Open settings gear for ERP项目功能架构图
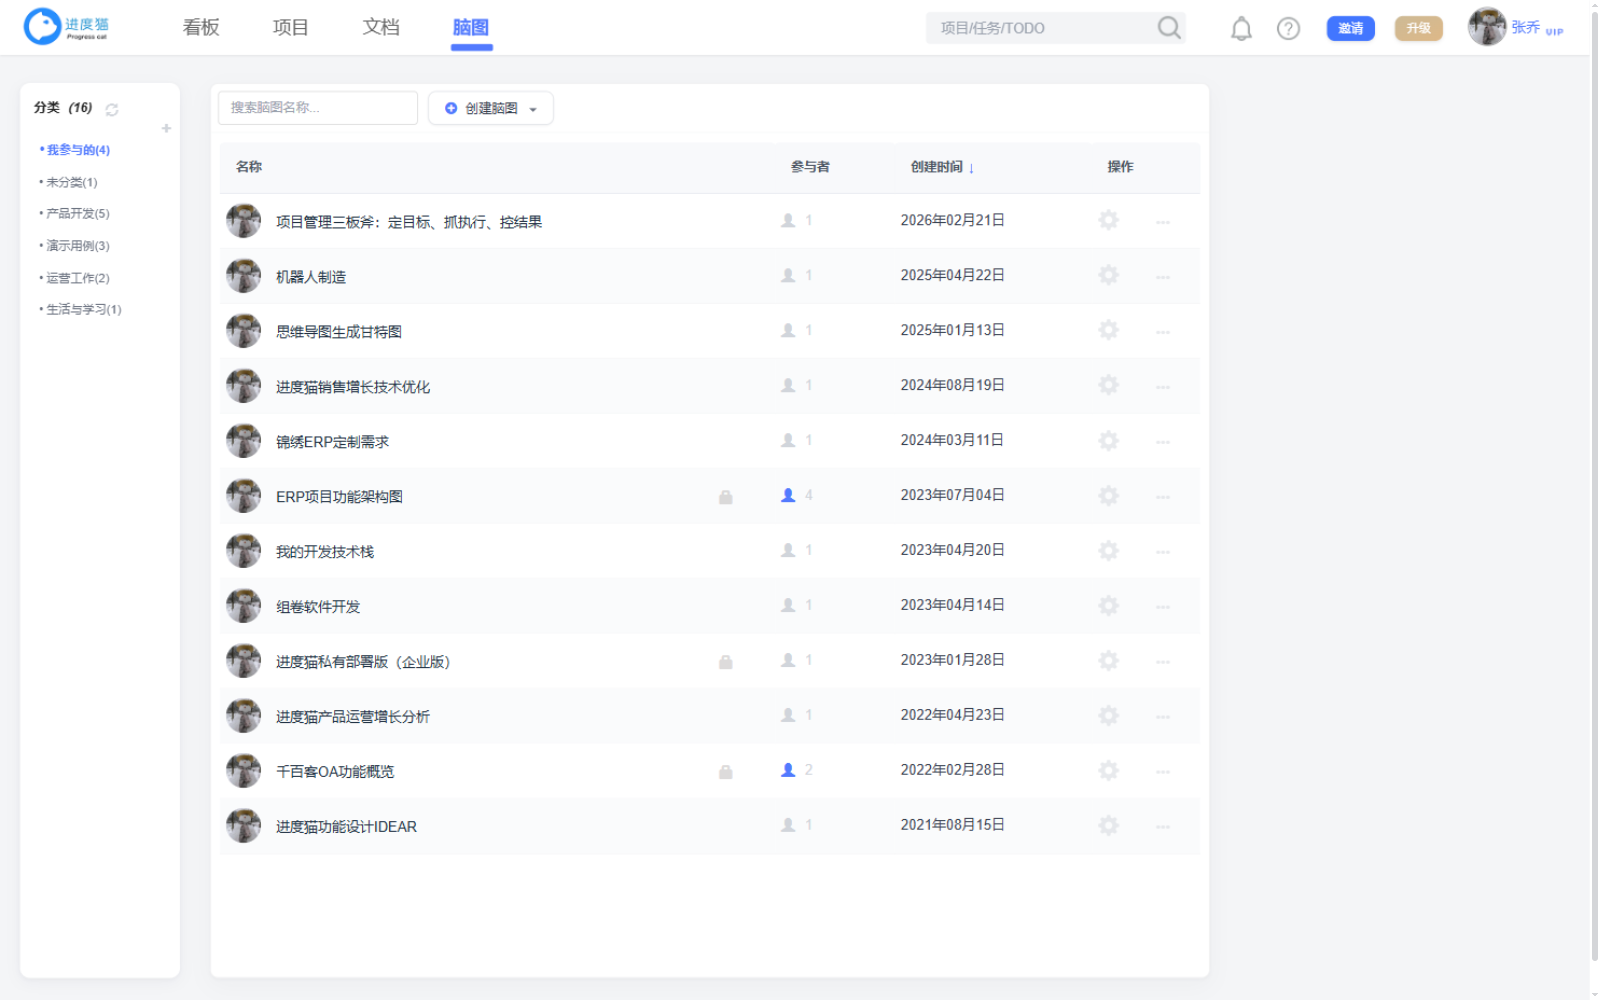1600x1000 pixels. tap(1108, 495)
